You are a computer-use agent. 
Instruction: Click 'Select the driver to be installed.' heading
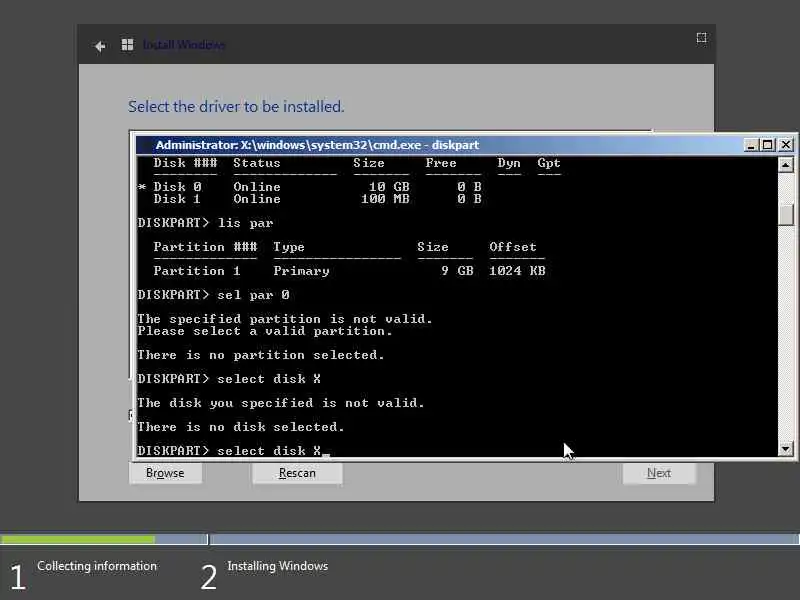[x=236, y=107]
